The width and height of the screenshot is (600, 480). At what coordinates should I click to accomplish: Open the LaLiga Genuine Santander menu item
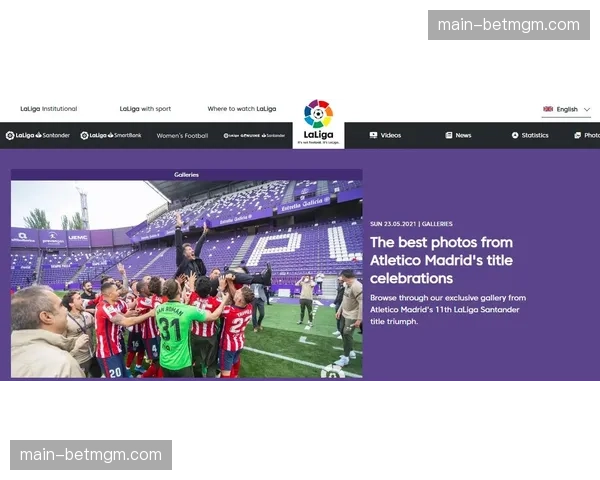(254, 136)
